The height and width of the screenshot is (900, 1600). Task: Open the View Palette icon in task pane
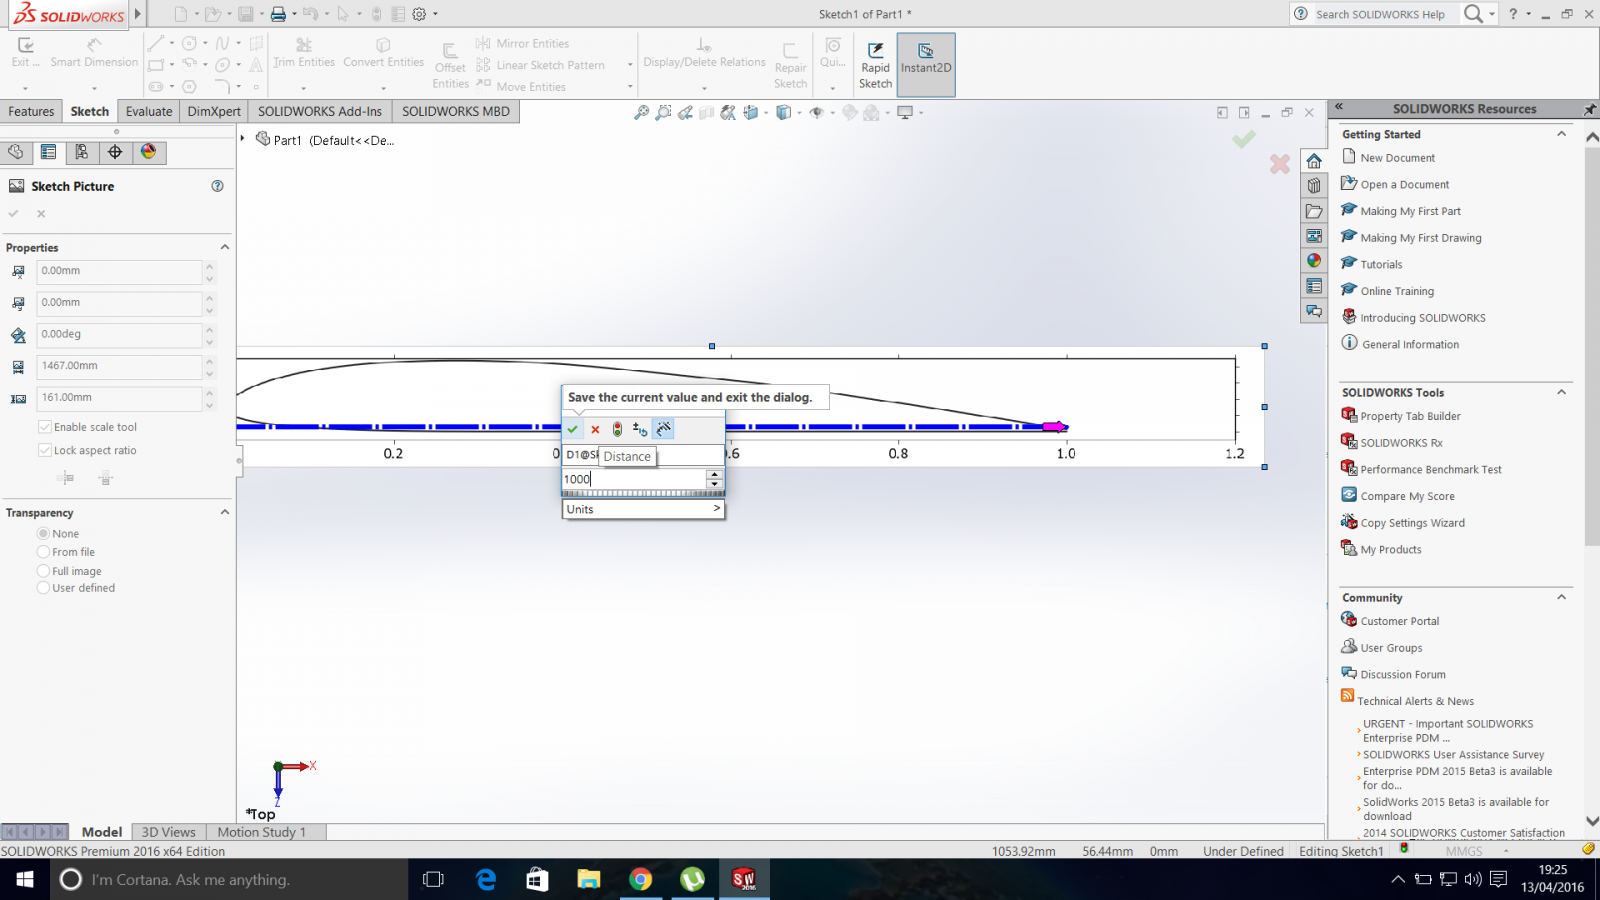tap(1314, 236)
